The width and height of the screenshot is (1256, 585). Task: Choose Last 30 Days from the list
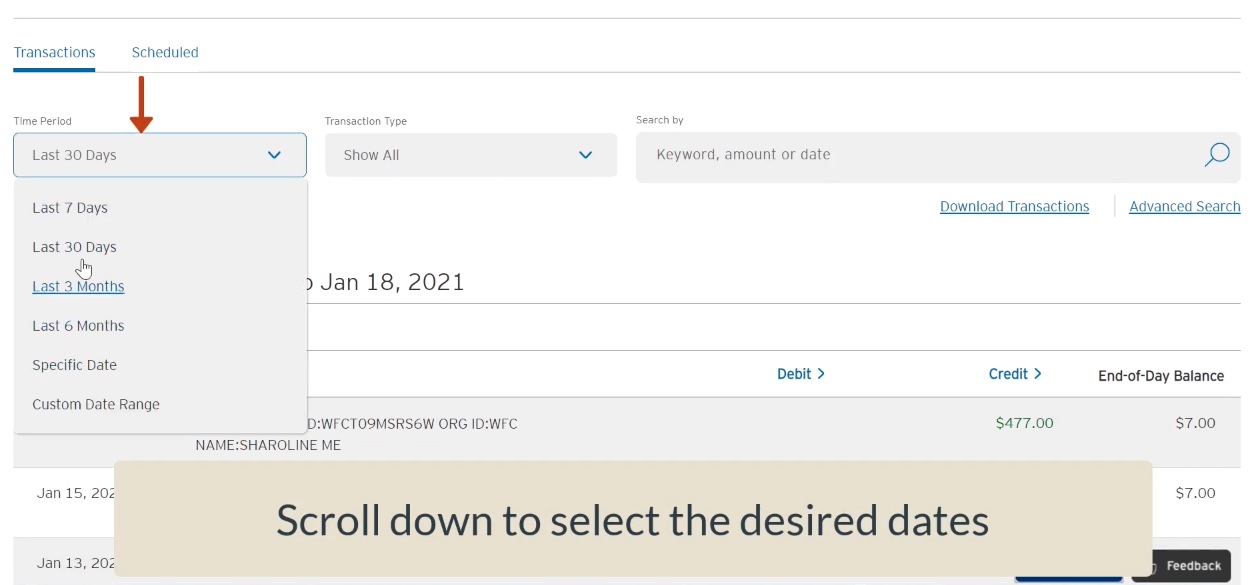74,247
